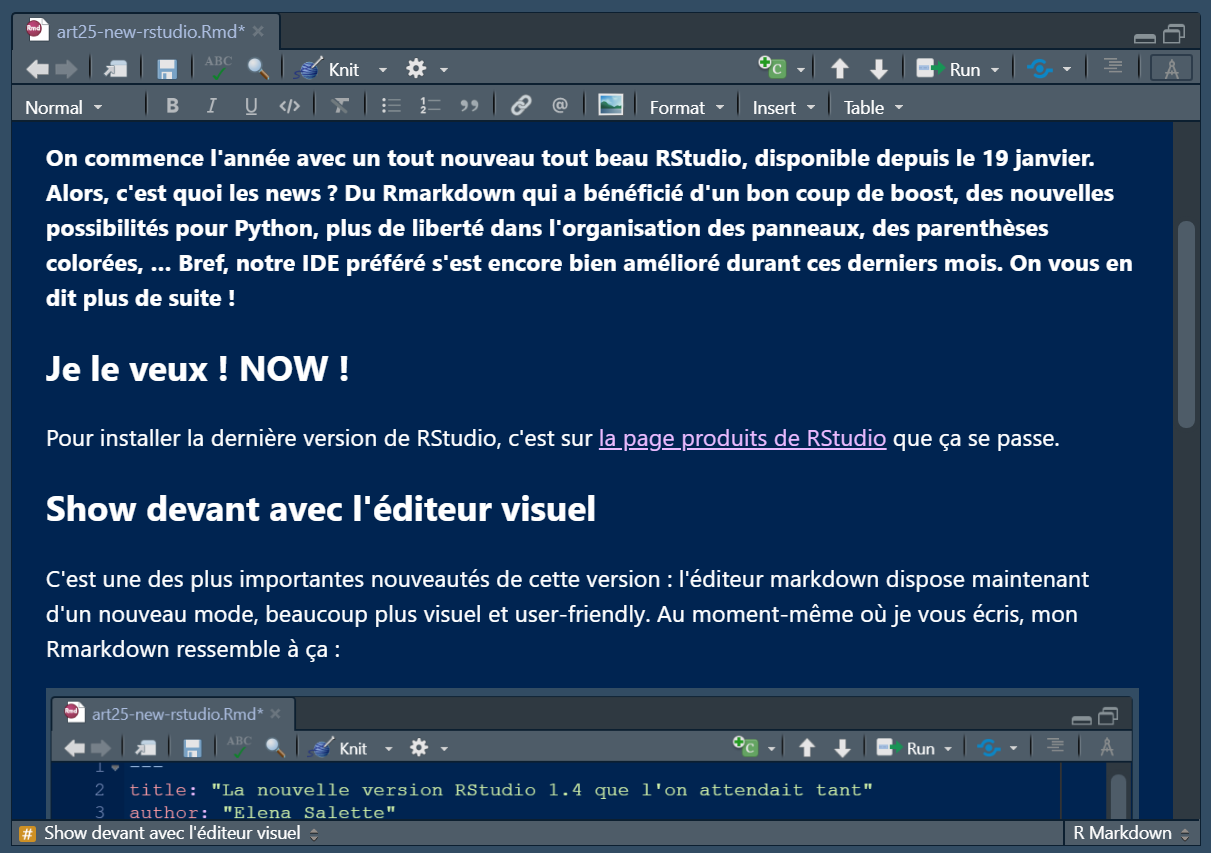Go to next section with down arrow
This screenshot has height=853, width=1211.
coord(879,69)
